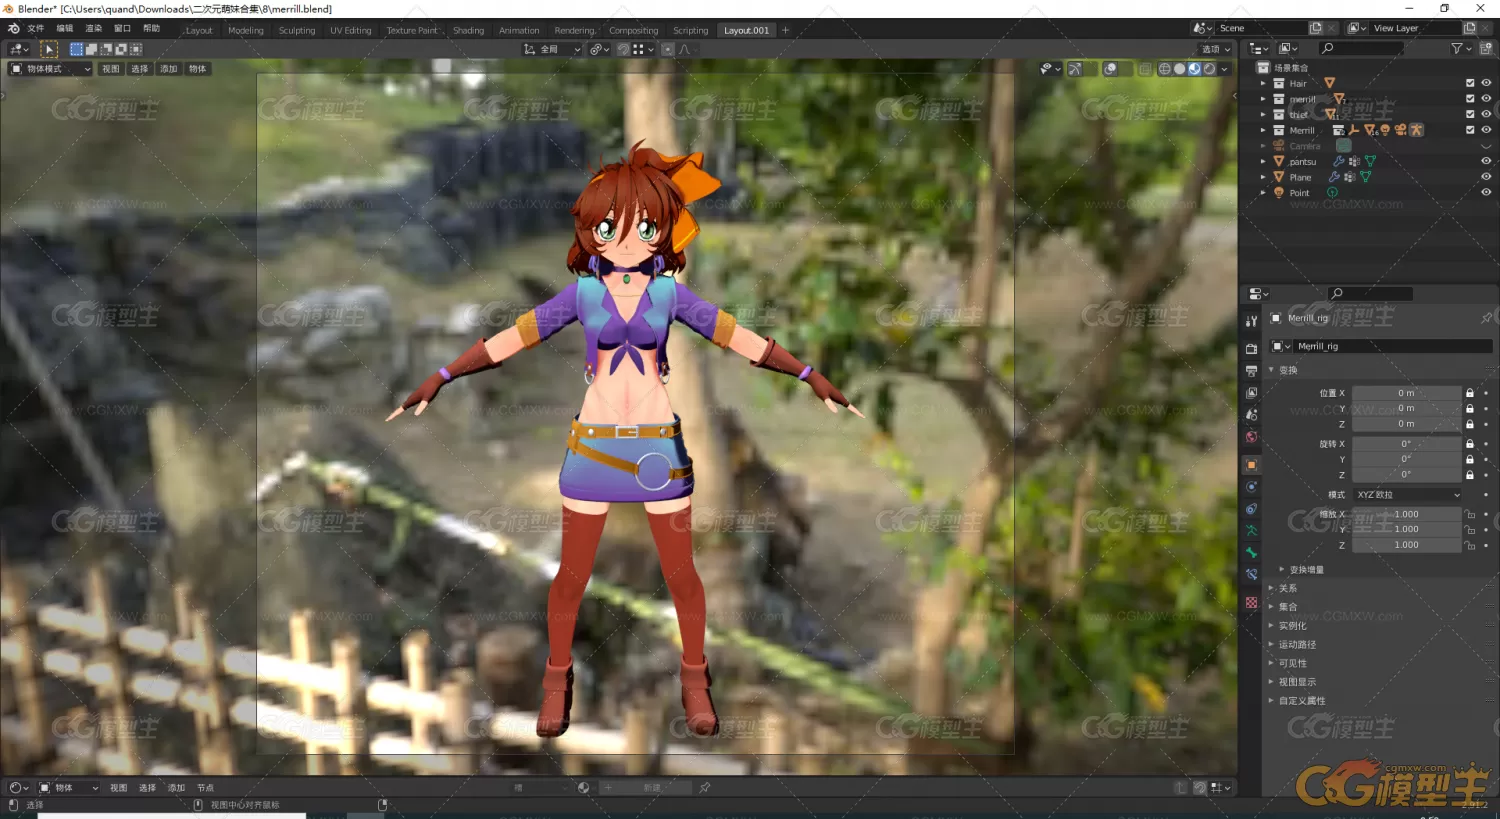The width and height of the screenshot is (1500, 819).
Task: Hide the pantsu object in viewport
Action: point(1486,161)
